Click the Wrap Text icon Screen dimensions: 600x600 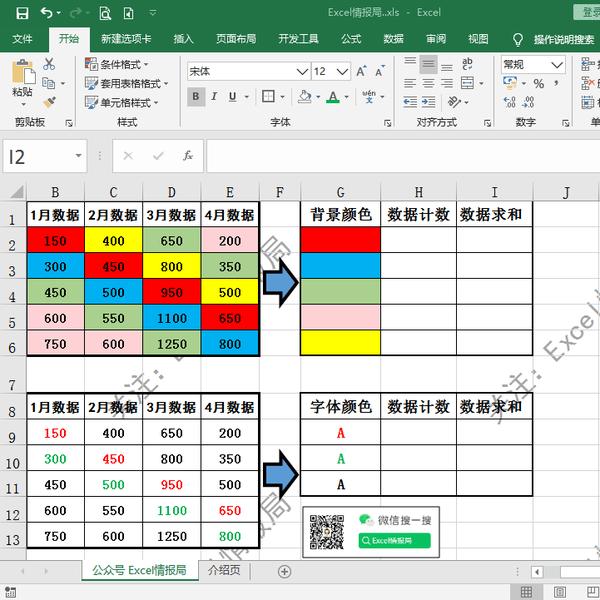click(467, 64)
